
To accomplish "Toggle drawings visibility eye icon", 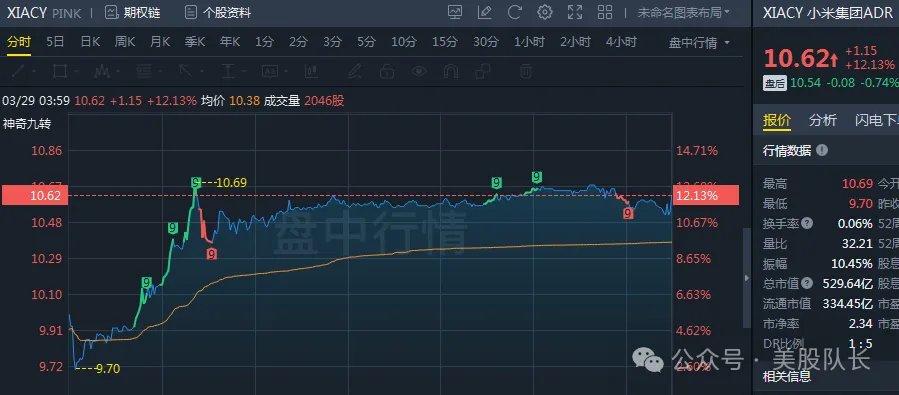I will click(x=419, y=71).
